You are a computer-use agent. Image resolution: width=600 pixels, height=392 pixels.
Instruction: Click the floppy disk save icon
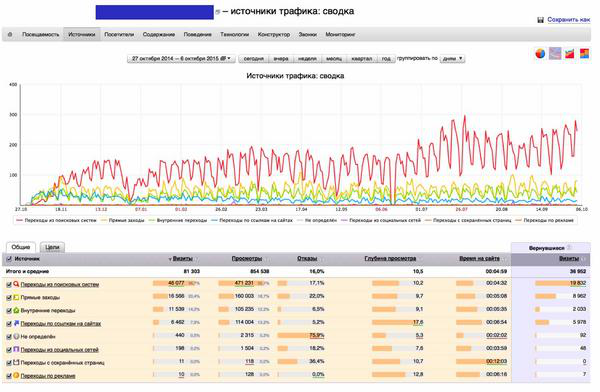pos(540,20)
